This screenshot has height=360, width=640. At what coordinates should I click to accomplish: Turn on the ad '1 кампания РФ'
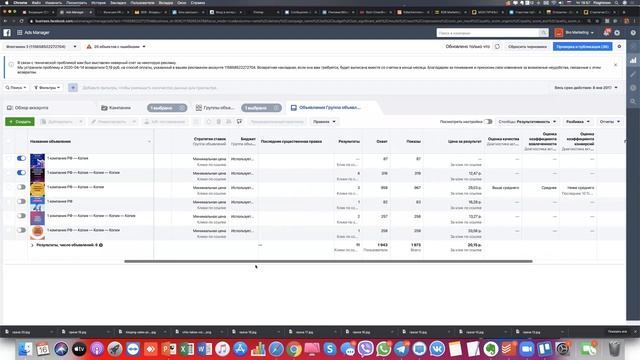21,201
